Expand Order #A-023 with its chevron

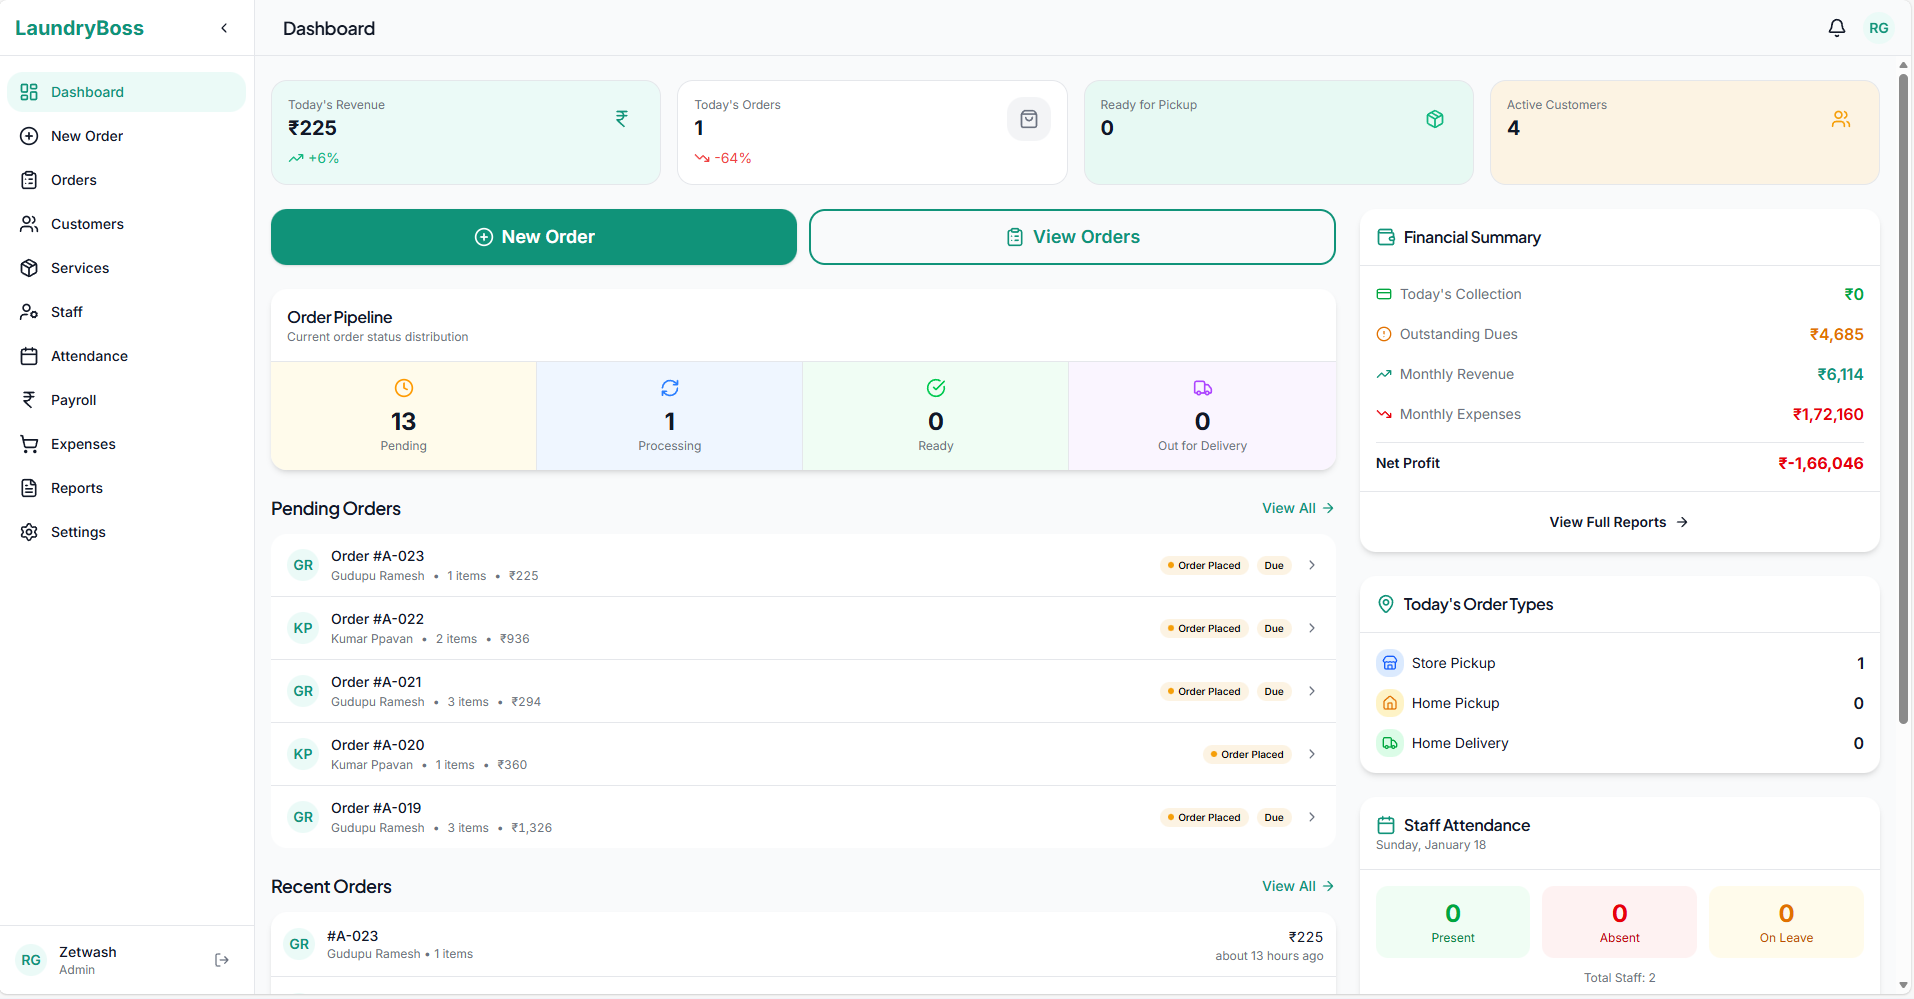(x=1311, y=565)
